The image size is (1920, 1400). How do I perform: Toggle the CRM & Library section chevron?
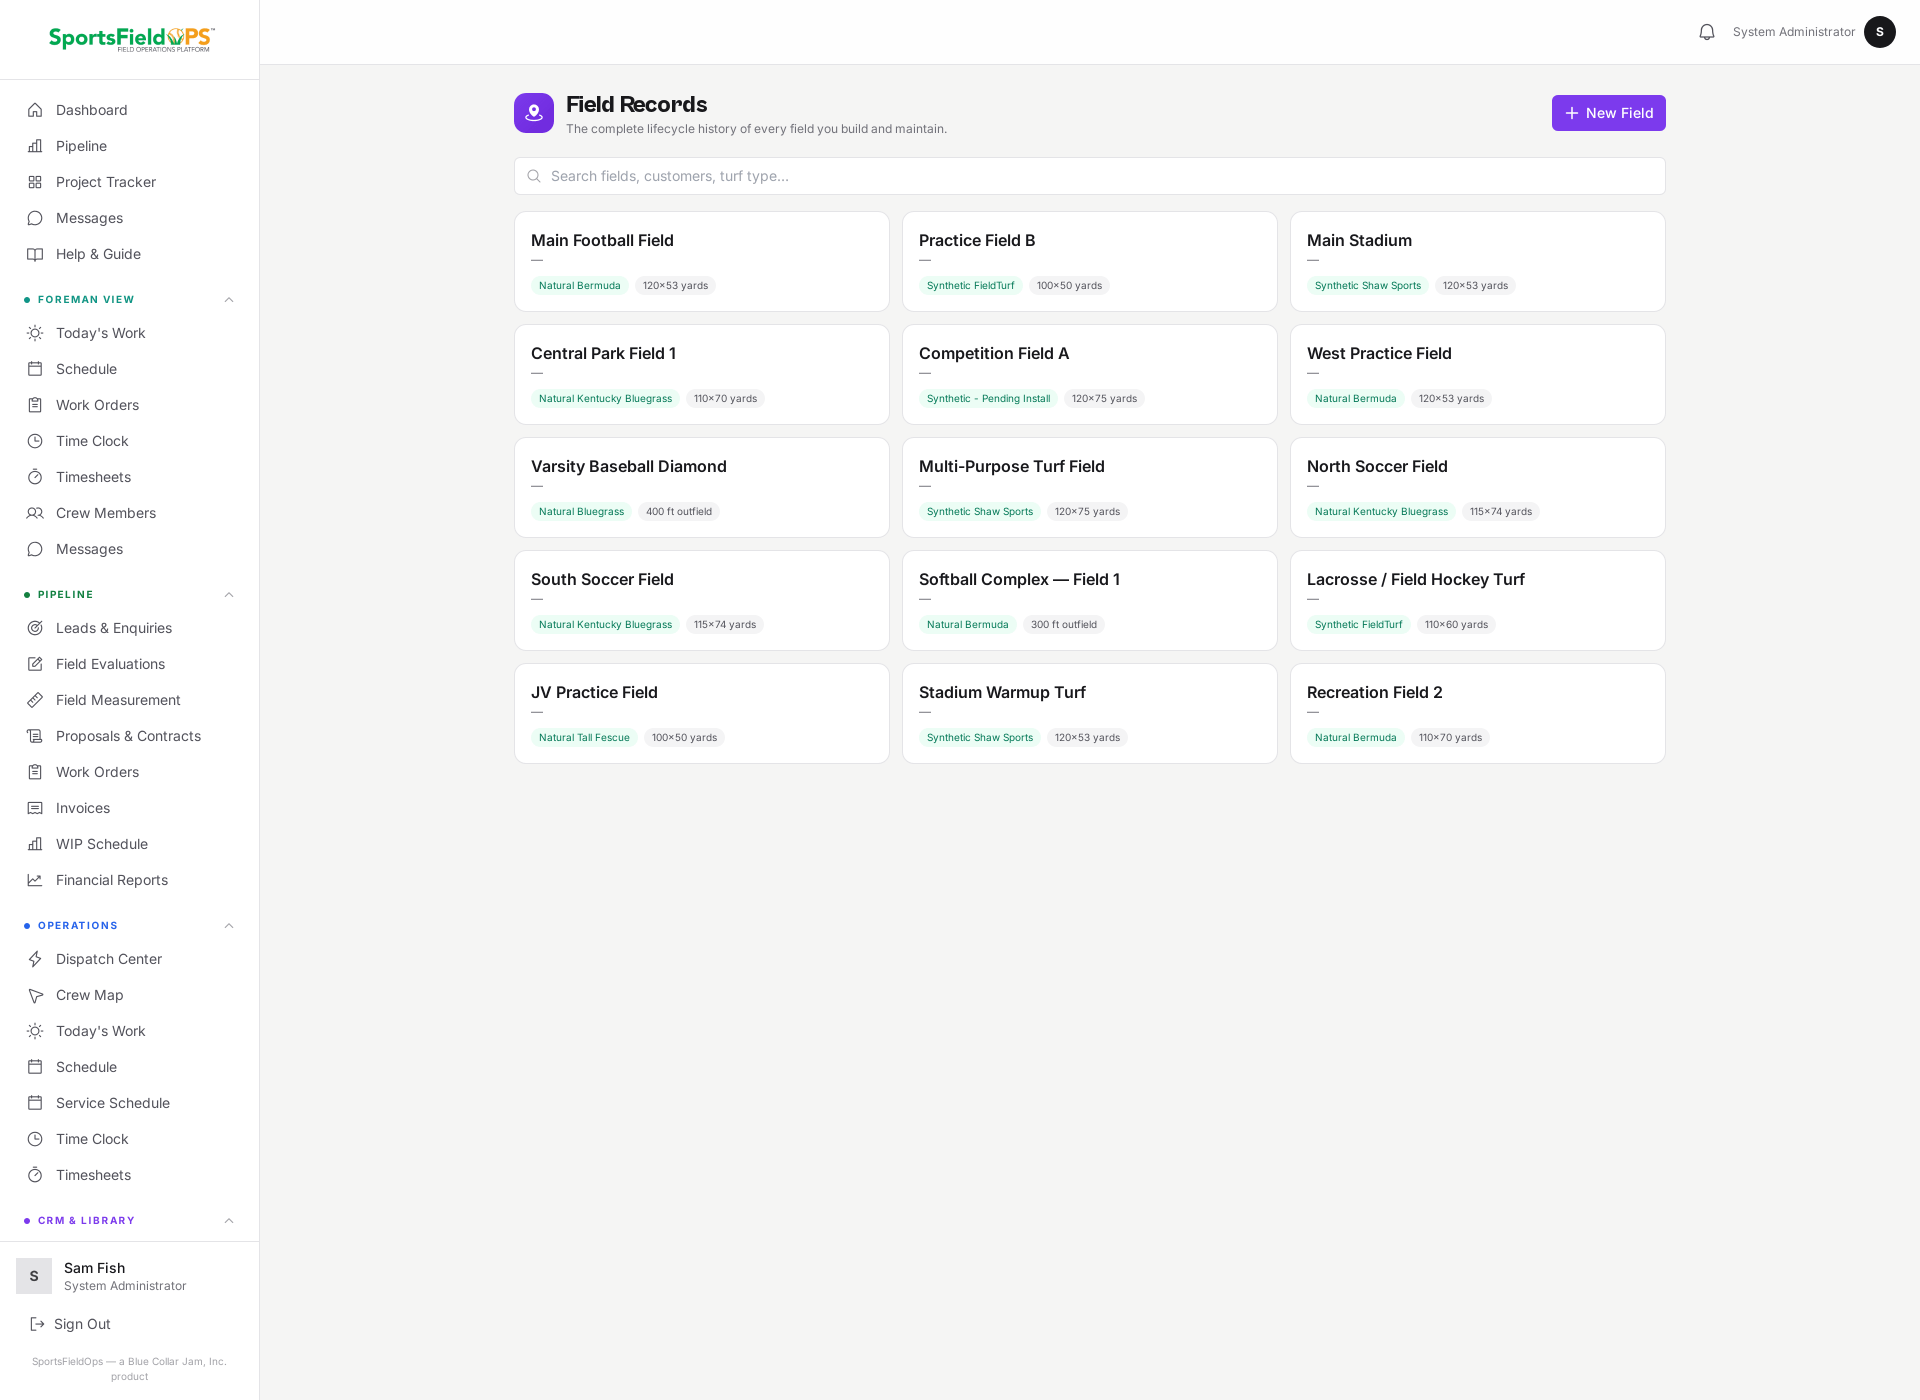tap(229, 1221)
